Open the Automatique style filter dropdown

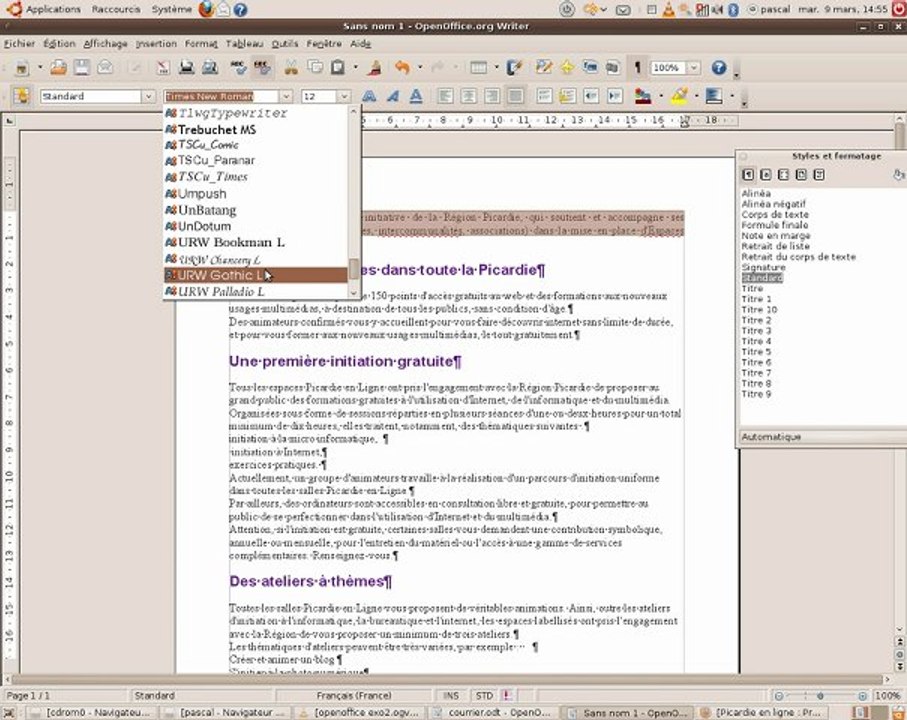(x=823, y=437)
